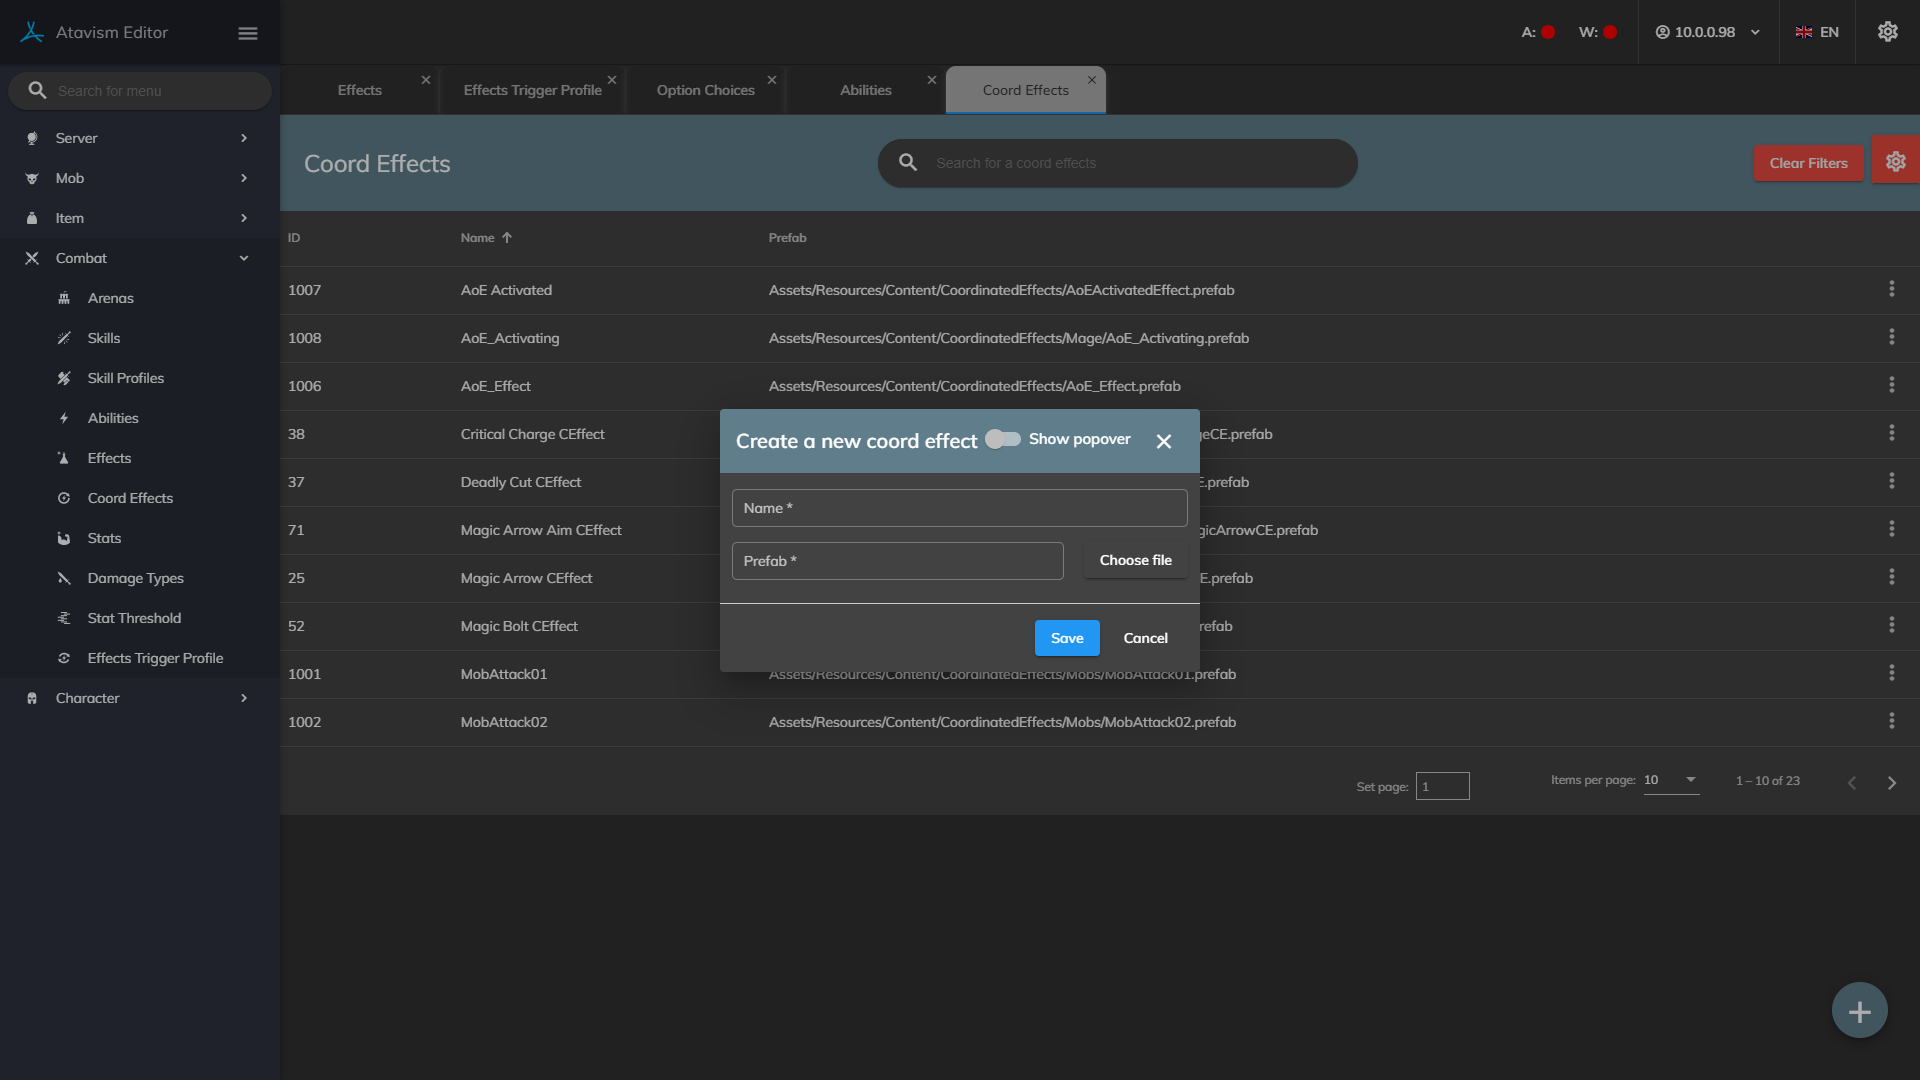Go to next page of results
This screenshot has height=1080, width=1920.
click(x=1891, y=783)
